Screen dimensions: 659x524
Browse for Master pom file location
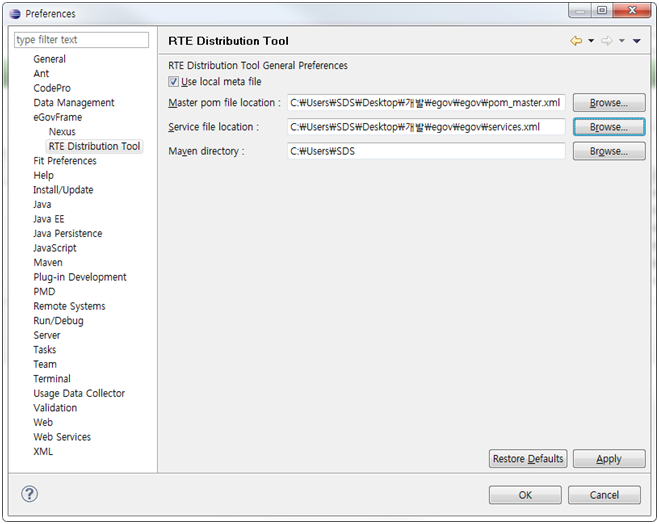coord(608,103)
